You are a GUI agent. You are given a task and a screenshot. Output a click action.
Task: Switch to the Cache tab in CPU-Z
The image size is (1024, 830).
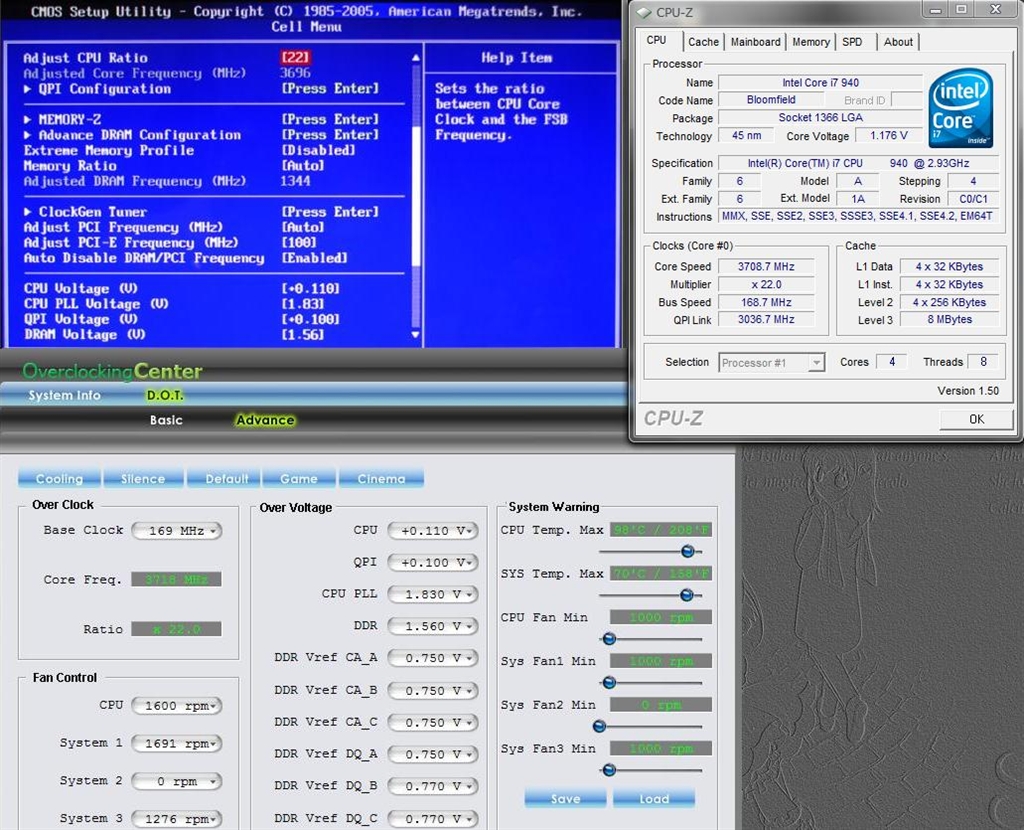[x=703, y=42]
